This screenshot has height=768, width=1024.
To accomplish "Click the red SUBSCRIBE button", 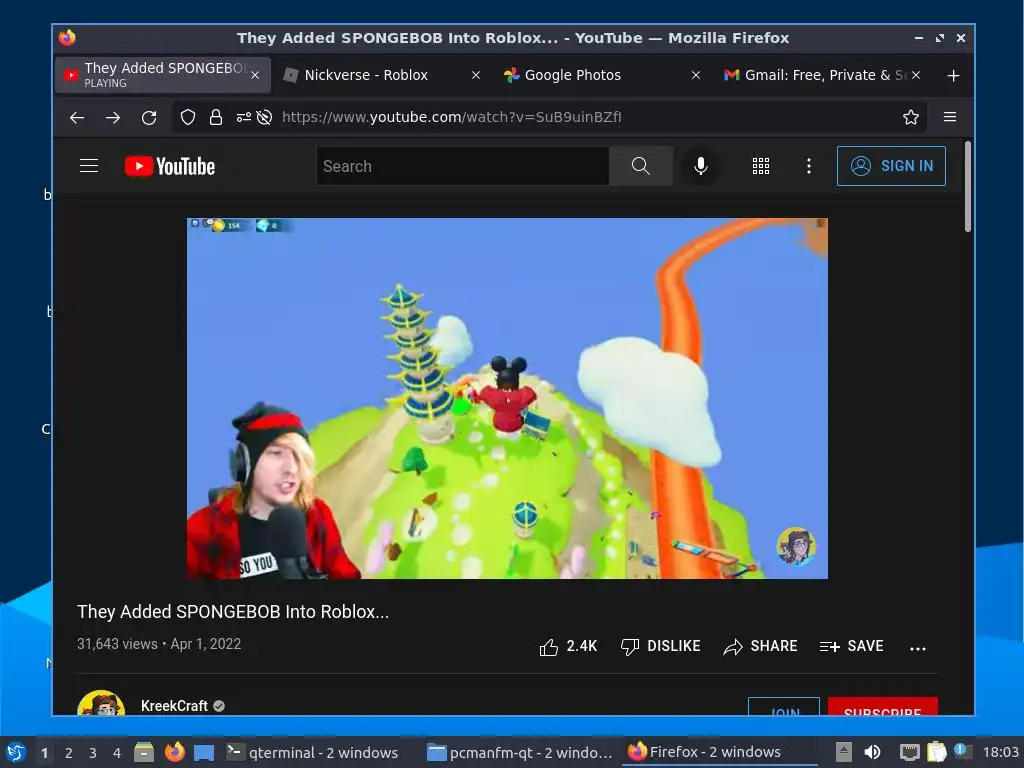I will point(882,707).
